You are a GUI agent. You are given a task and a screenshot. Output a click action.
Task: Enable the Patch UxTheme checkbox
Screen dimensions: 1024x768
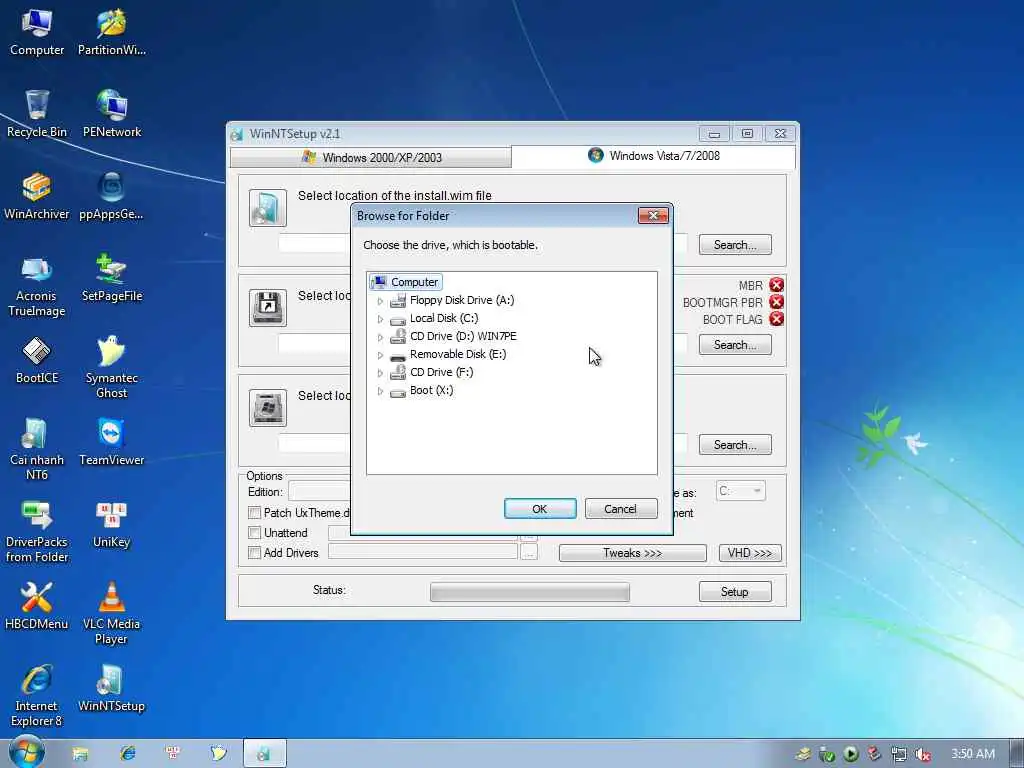coord(255,513)
